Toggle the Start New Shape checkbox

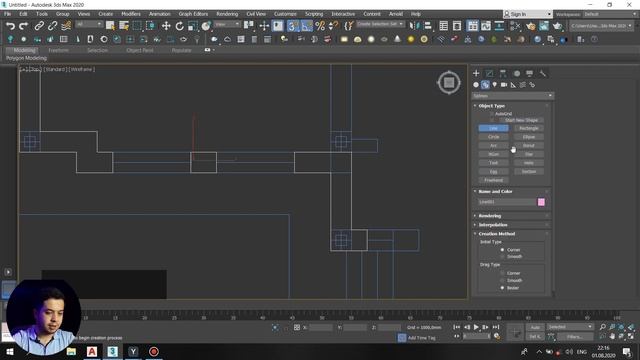(492, 120)
